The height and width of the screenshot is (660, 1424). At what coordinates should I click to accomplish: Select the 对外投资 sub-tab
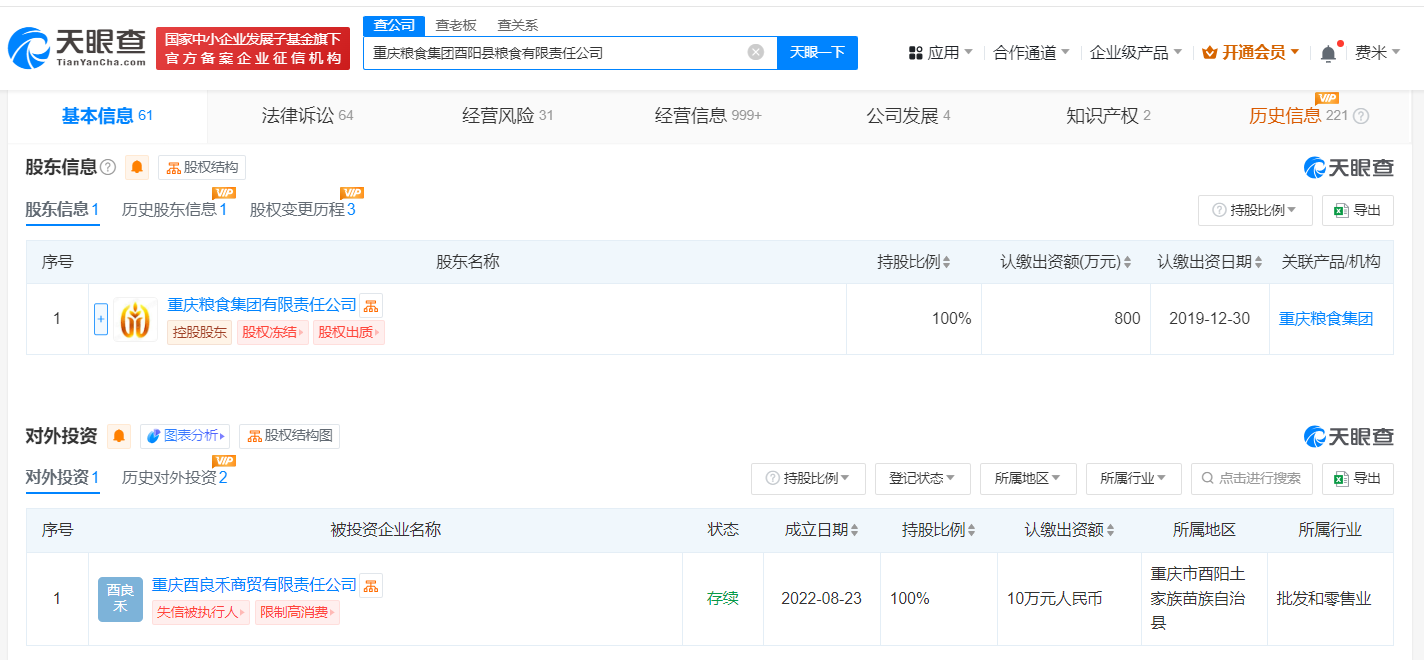coord(62,477)
